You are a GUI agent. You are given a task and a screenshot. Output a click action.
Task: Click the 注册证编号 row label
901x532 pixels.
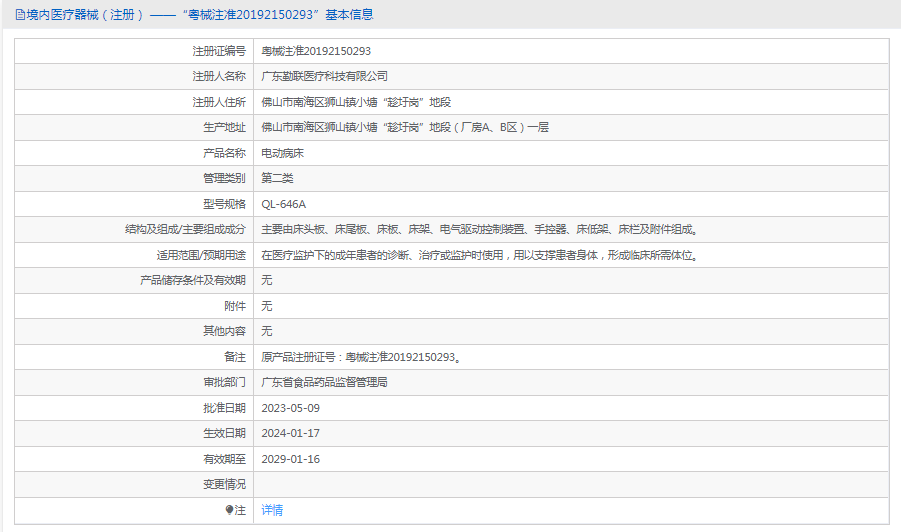(219, 51)
